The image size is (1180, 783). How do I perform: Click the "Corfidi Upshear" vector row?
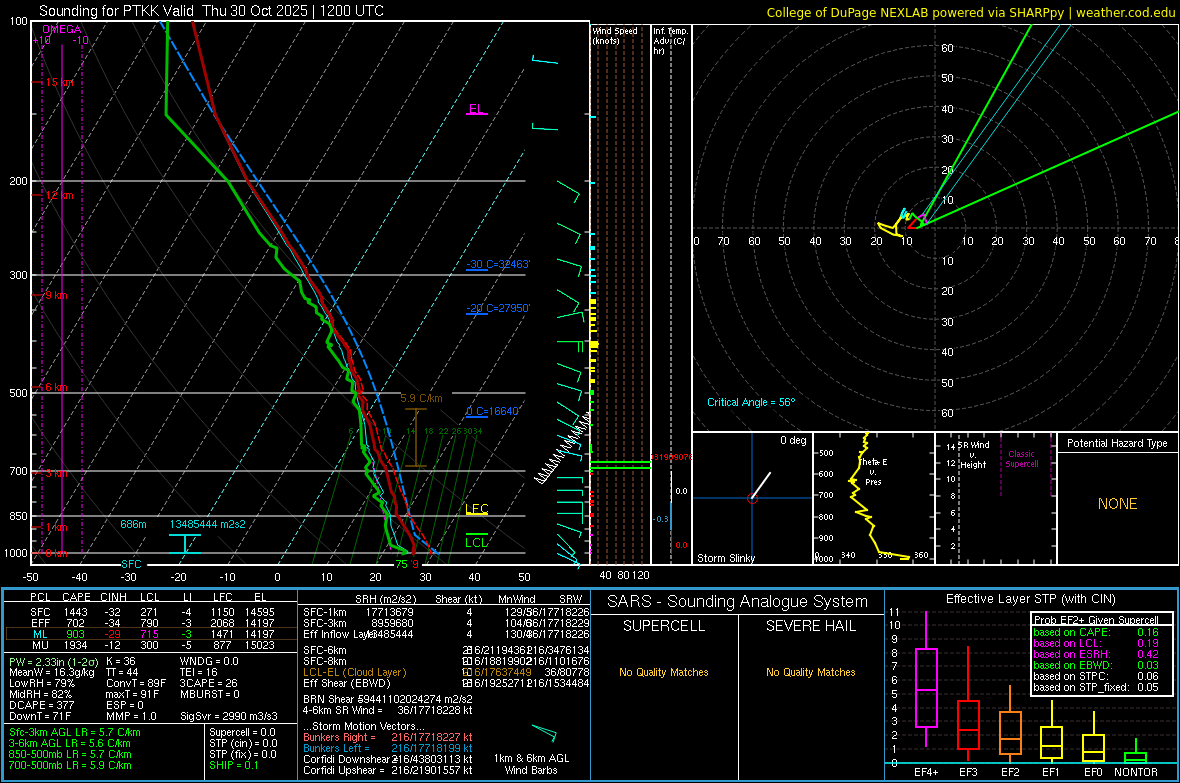[388, 770]
